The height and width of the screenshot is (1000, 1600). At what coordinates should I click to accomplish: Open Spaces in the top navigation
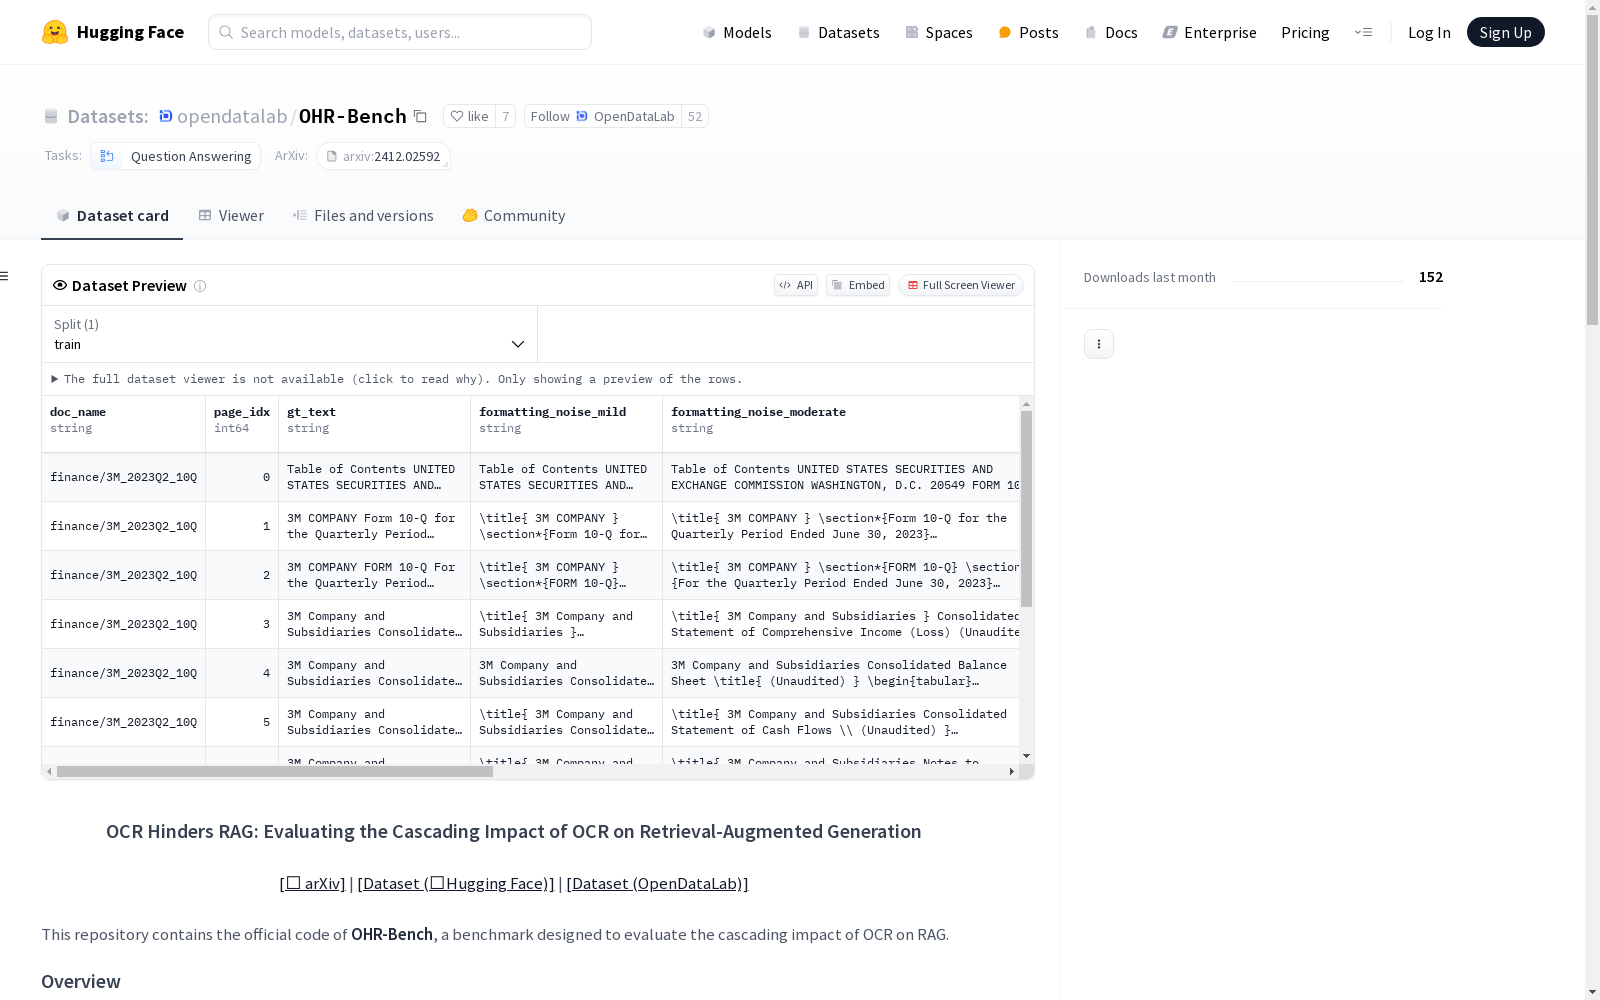tap(939, 32)
